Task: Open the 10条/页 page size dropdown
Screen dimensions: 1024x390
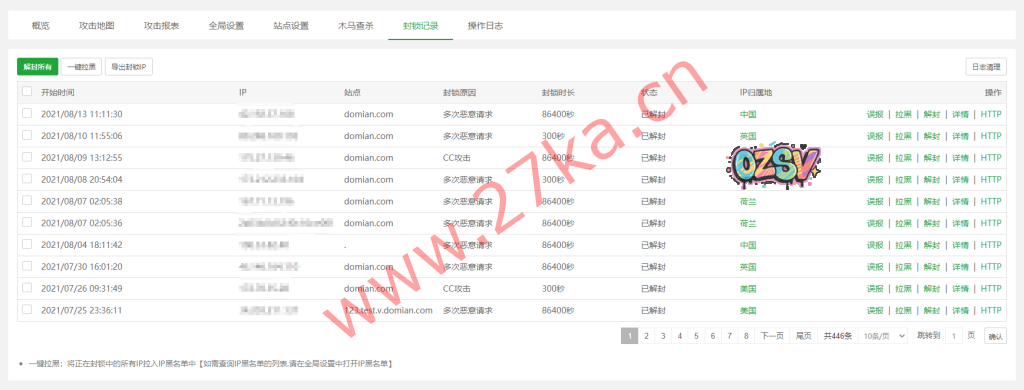Action: (883, 336)
